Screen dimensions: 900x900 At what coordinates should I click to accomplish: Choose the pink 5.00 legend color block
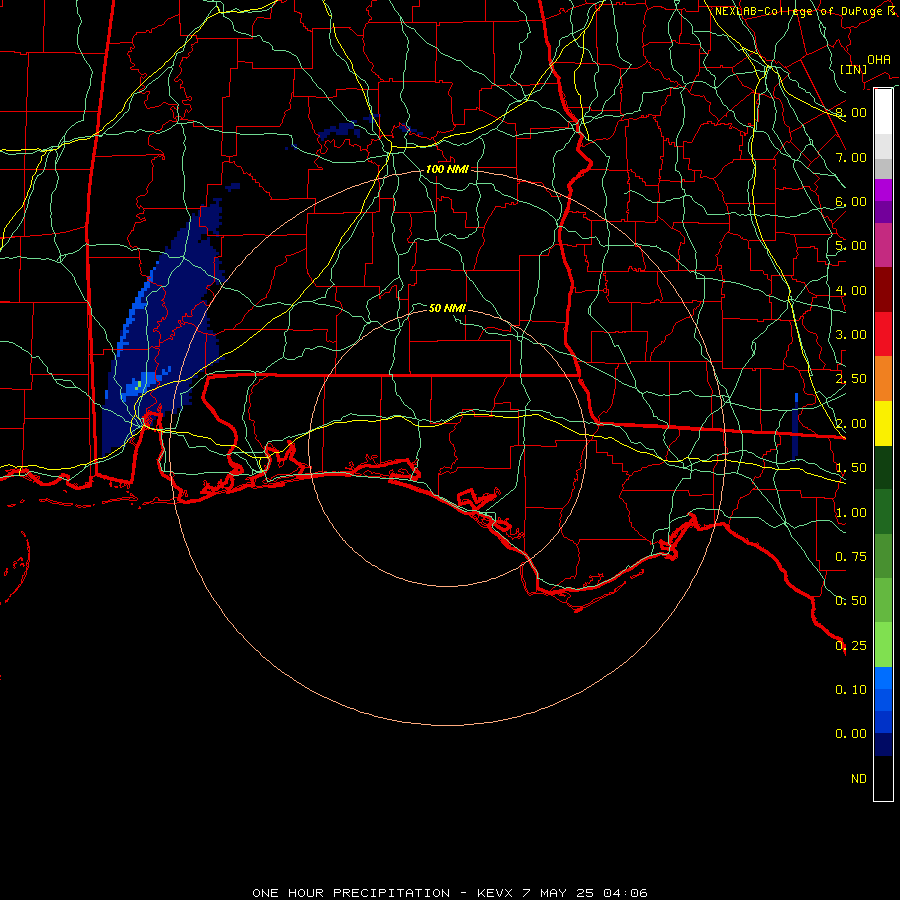(x=883, y=245)
